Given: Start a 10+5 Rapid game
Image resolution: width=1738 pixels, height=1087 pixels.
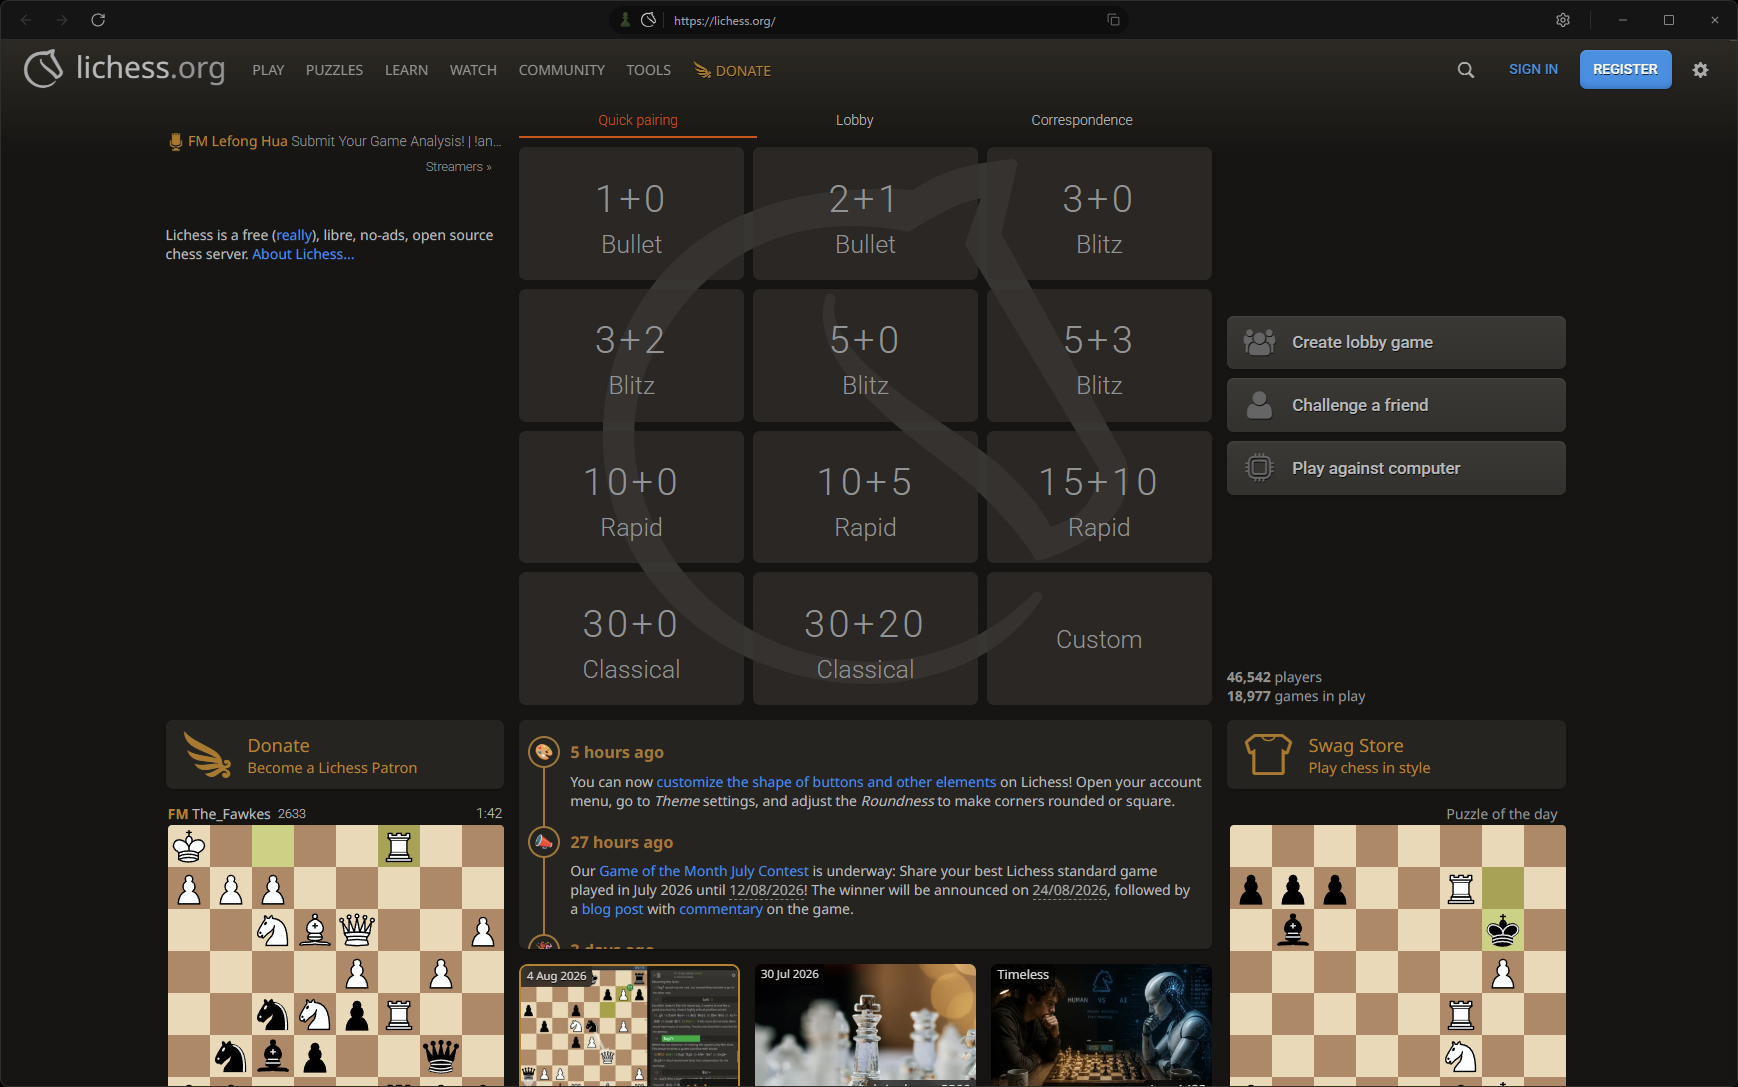Looking at the screenshot, I should coord(865,497).
